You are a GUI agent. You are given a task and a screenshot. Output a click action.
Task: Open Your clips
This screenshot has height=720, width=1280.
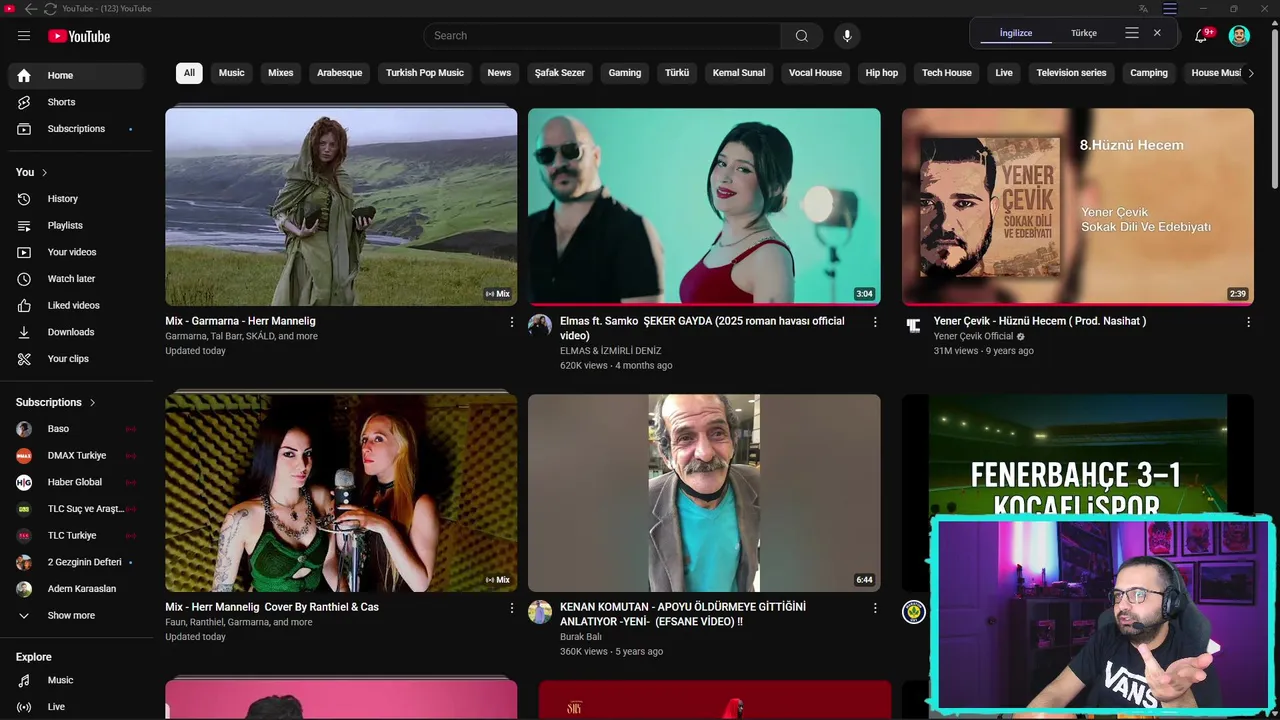tap(76, 359)
